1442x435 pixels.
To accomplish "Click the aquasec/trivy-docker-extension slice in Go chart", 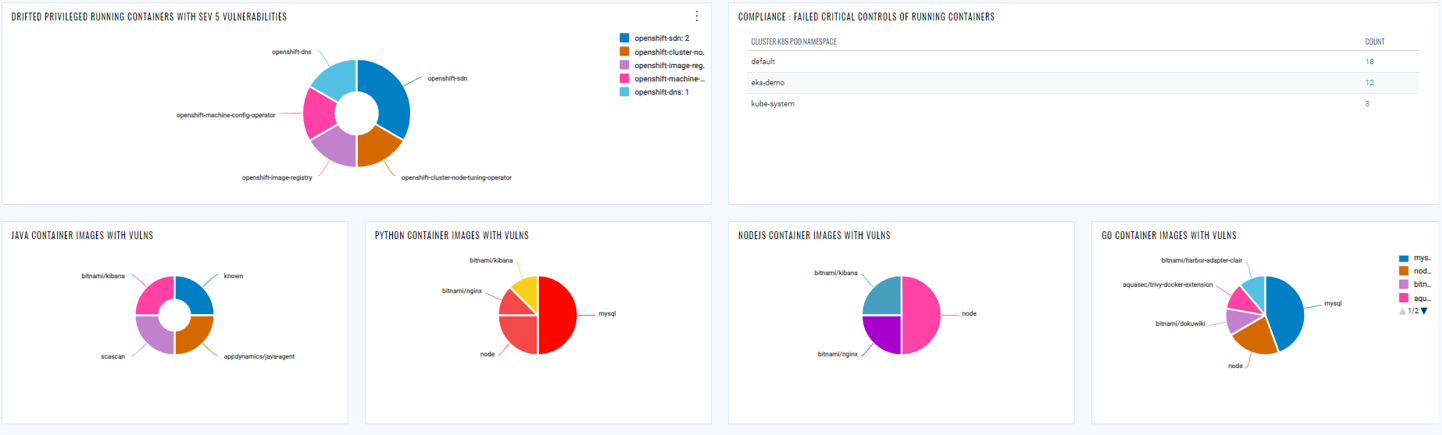I will click(1240, 299).
